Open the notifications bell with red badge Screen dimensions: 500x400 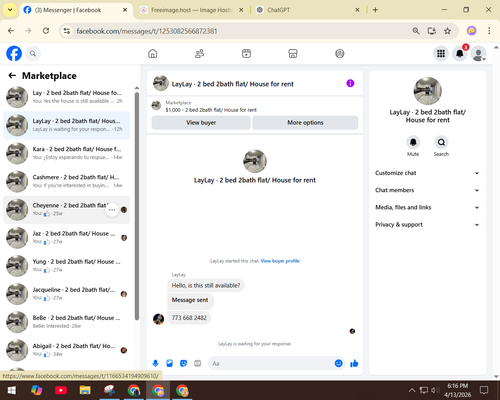tap(460, 53)
